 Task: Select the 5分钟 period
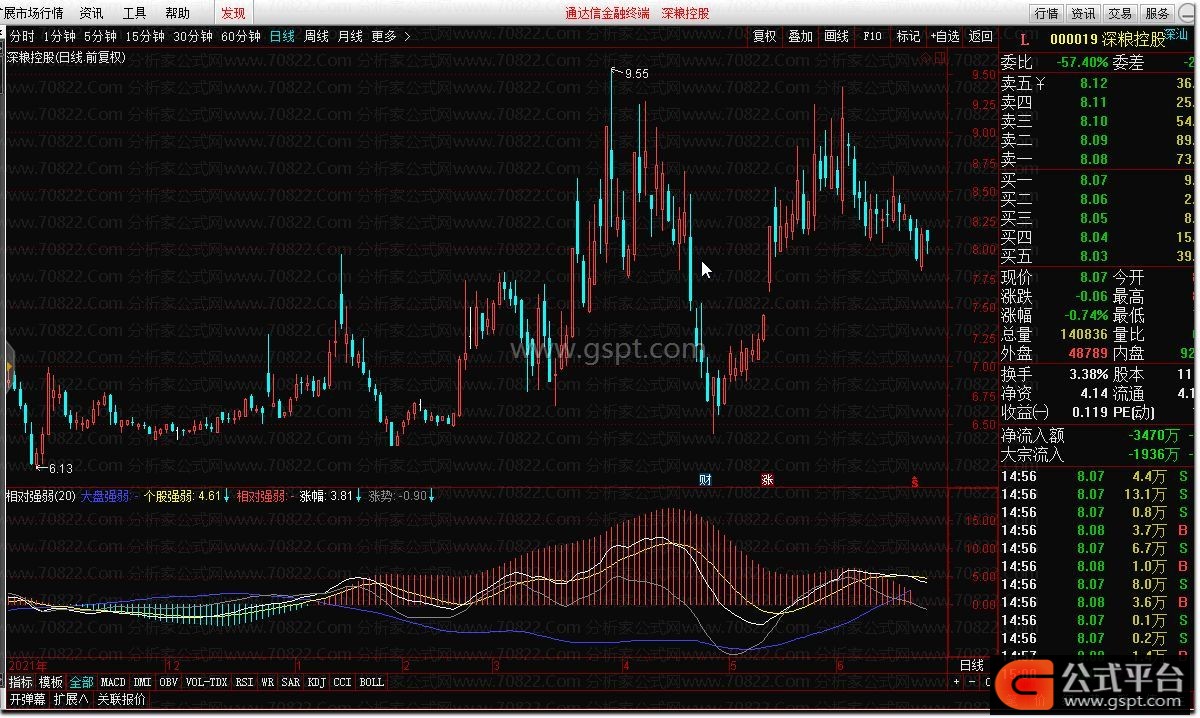(100, 36)
